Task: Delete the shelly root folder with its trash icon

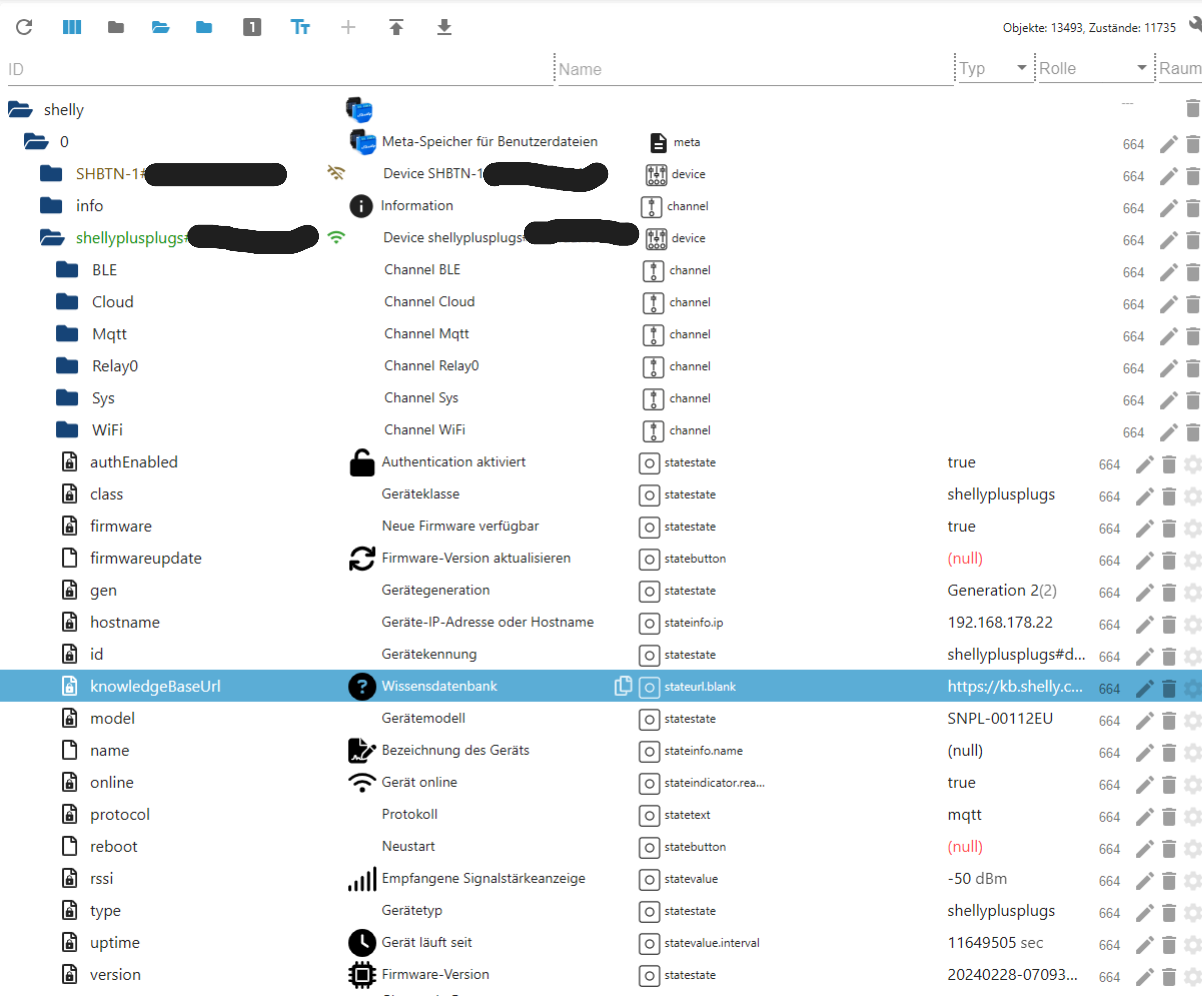Action: coord(1192,109)
